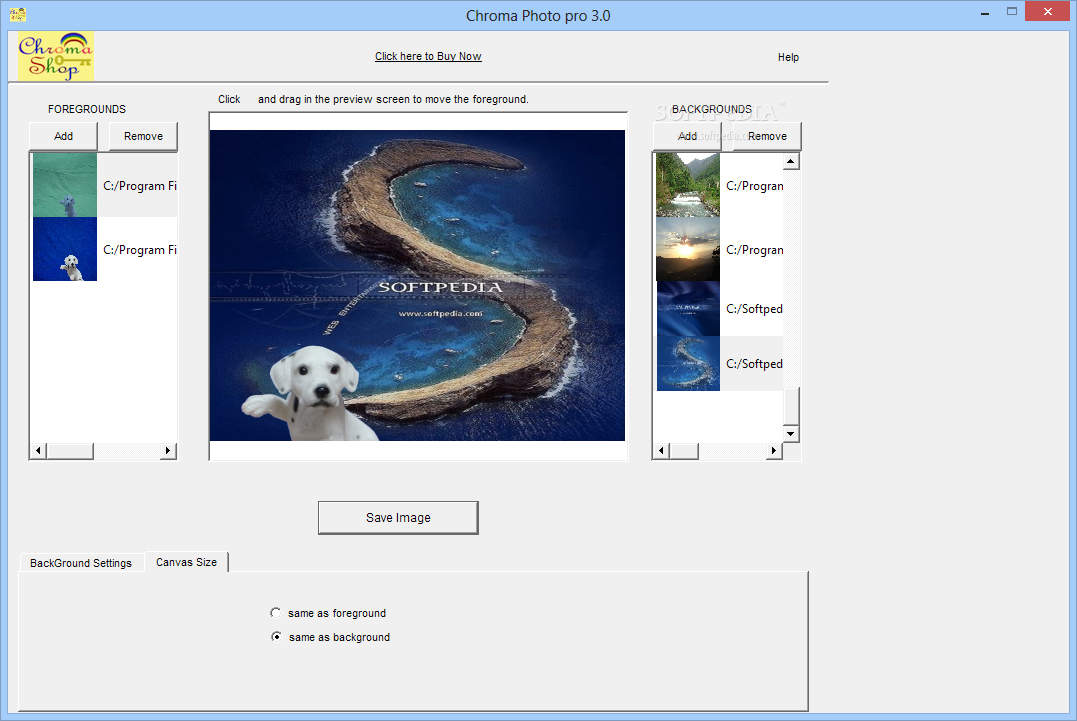Save the composed image
This screenshot has height=721, width=1077.
(398, 518)
